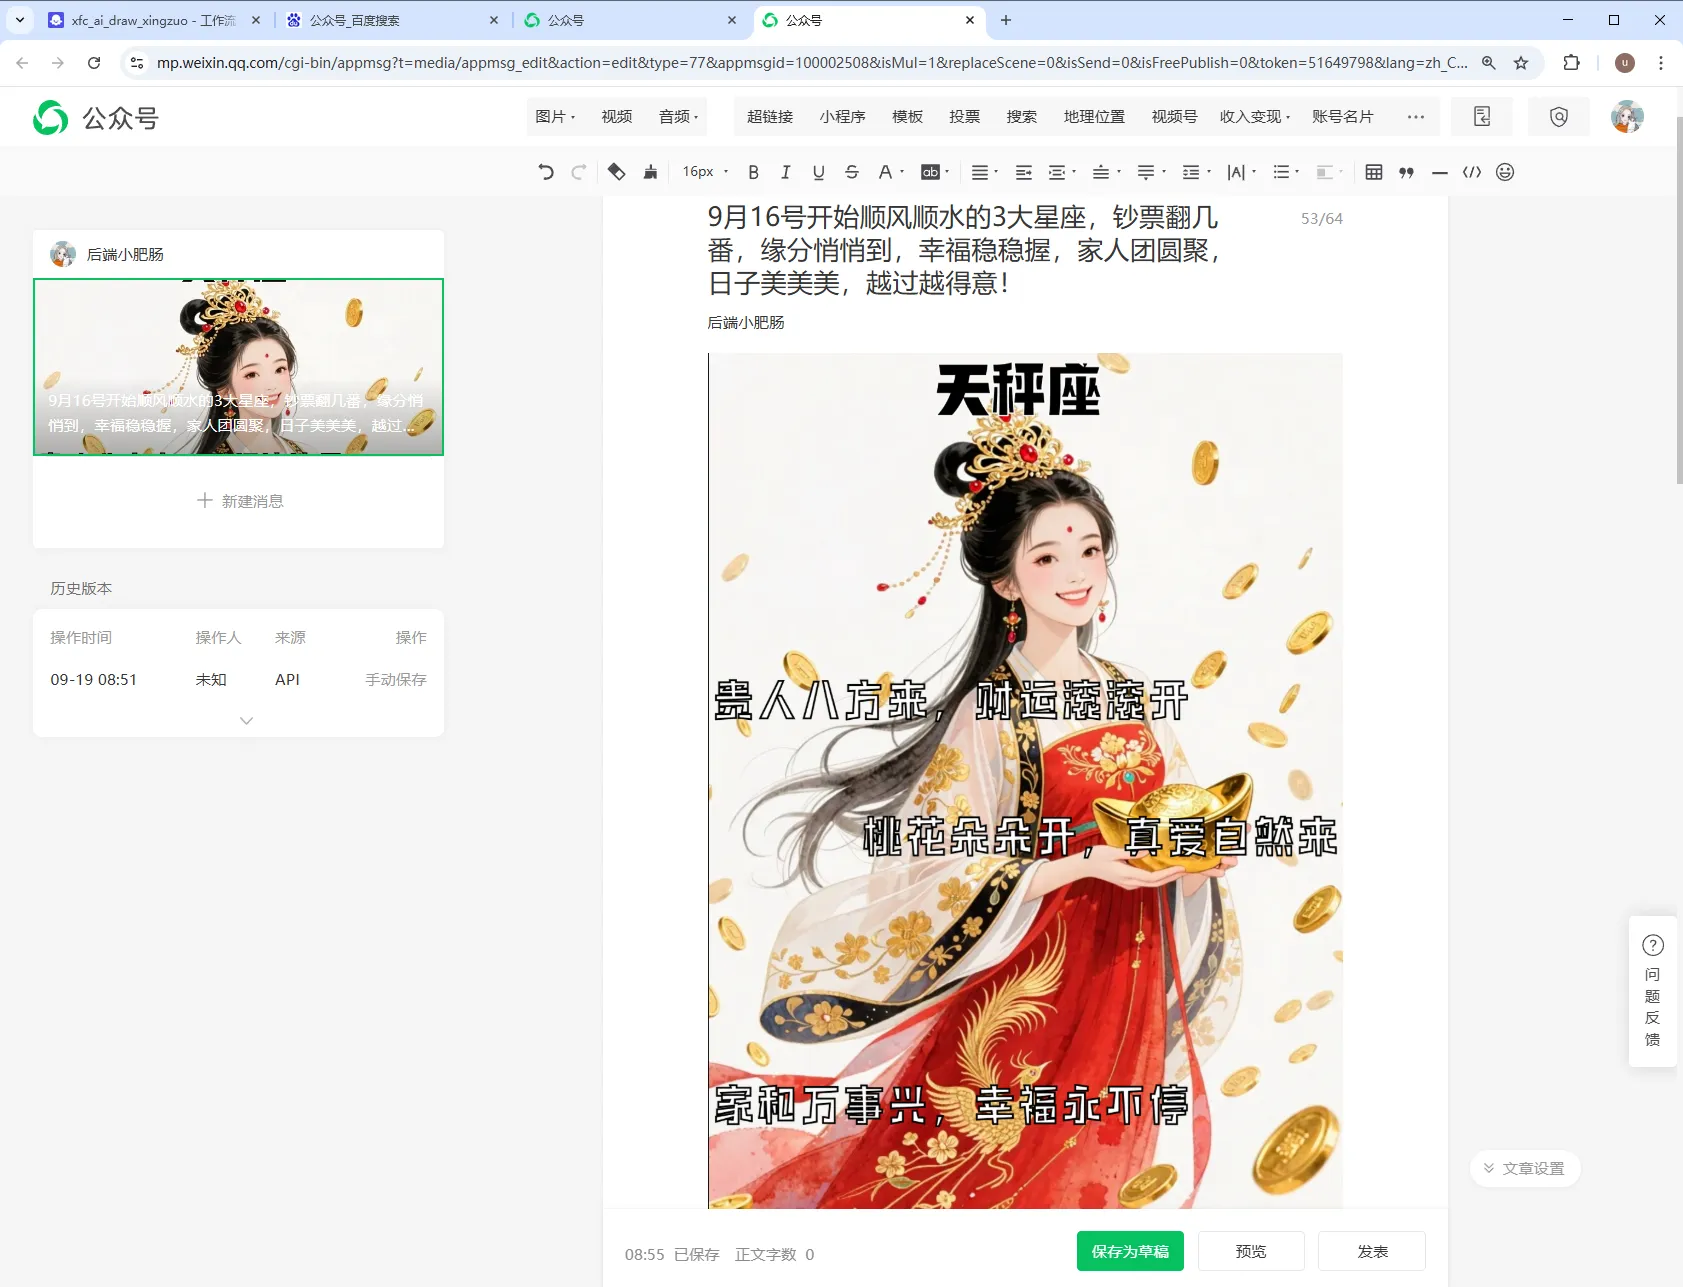1683x1287 pixels.
Task: Insert a 投票 poll
Action: click(x=965, y=117)
